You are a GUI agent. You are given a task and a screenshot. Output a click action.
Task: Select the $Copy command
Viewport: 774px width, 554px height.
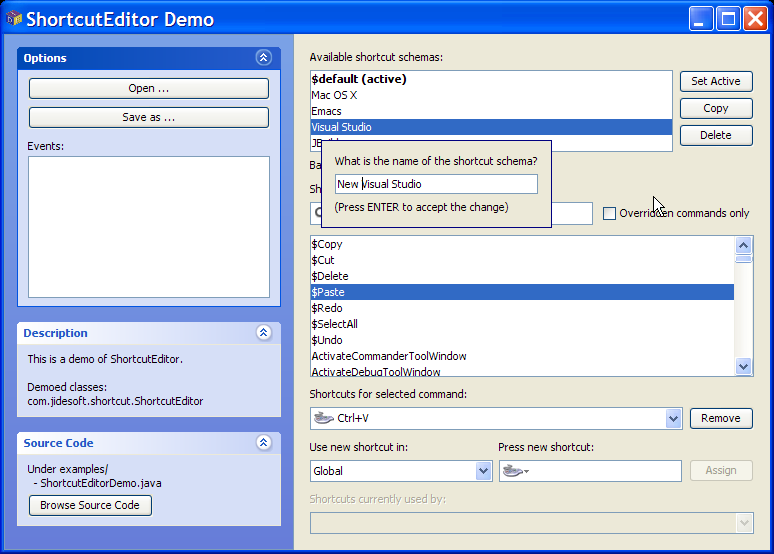522,244
